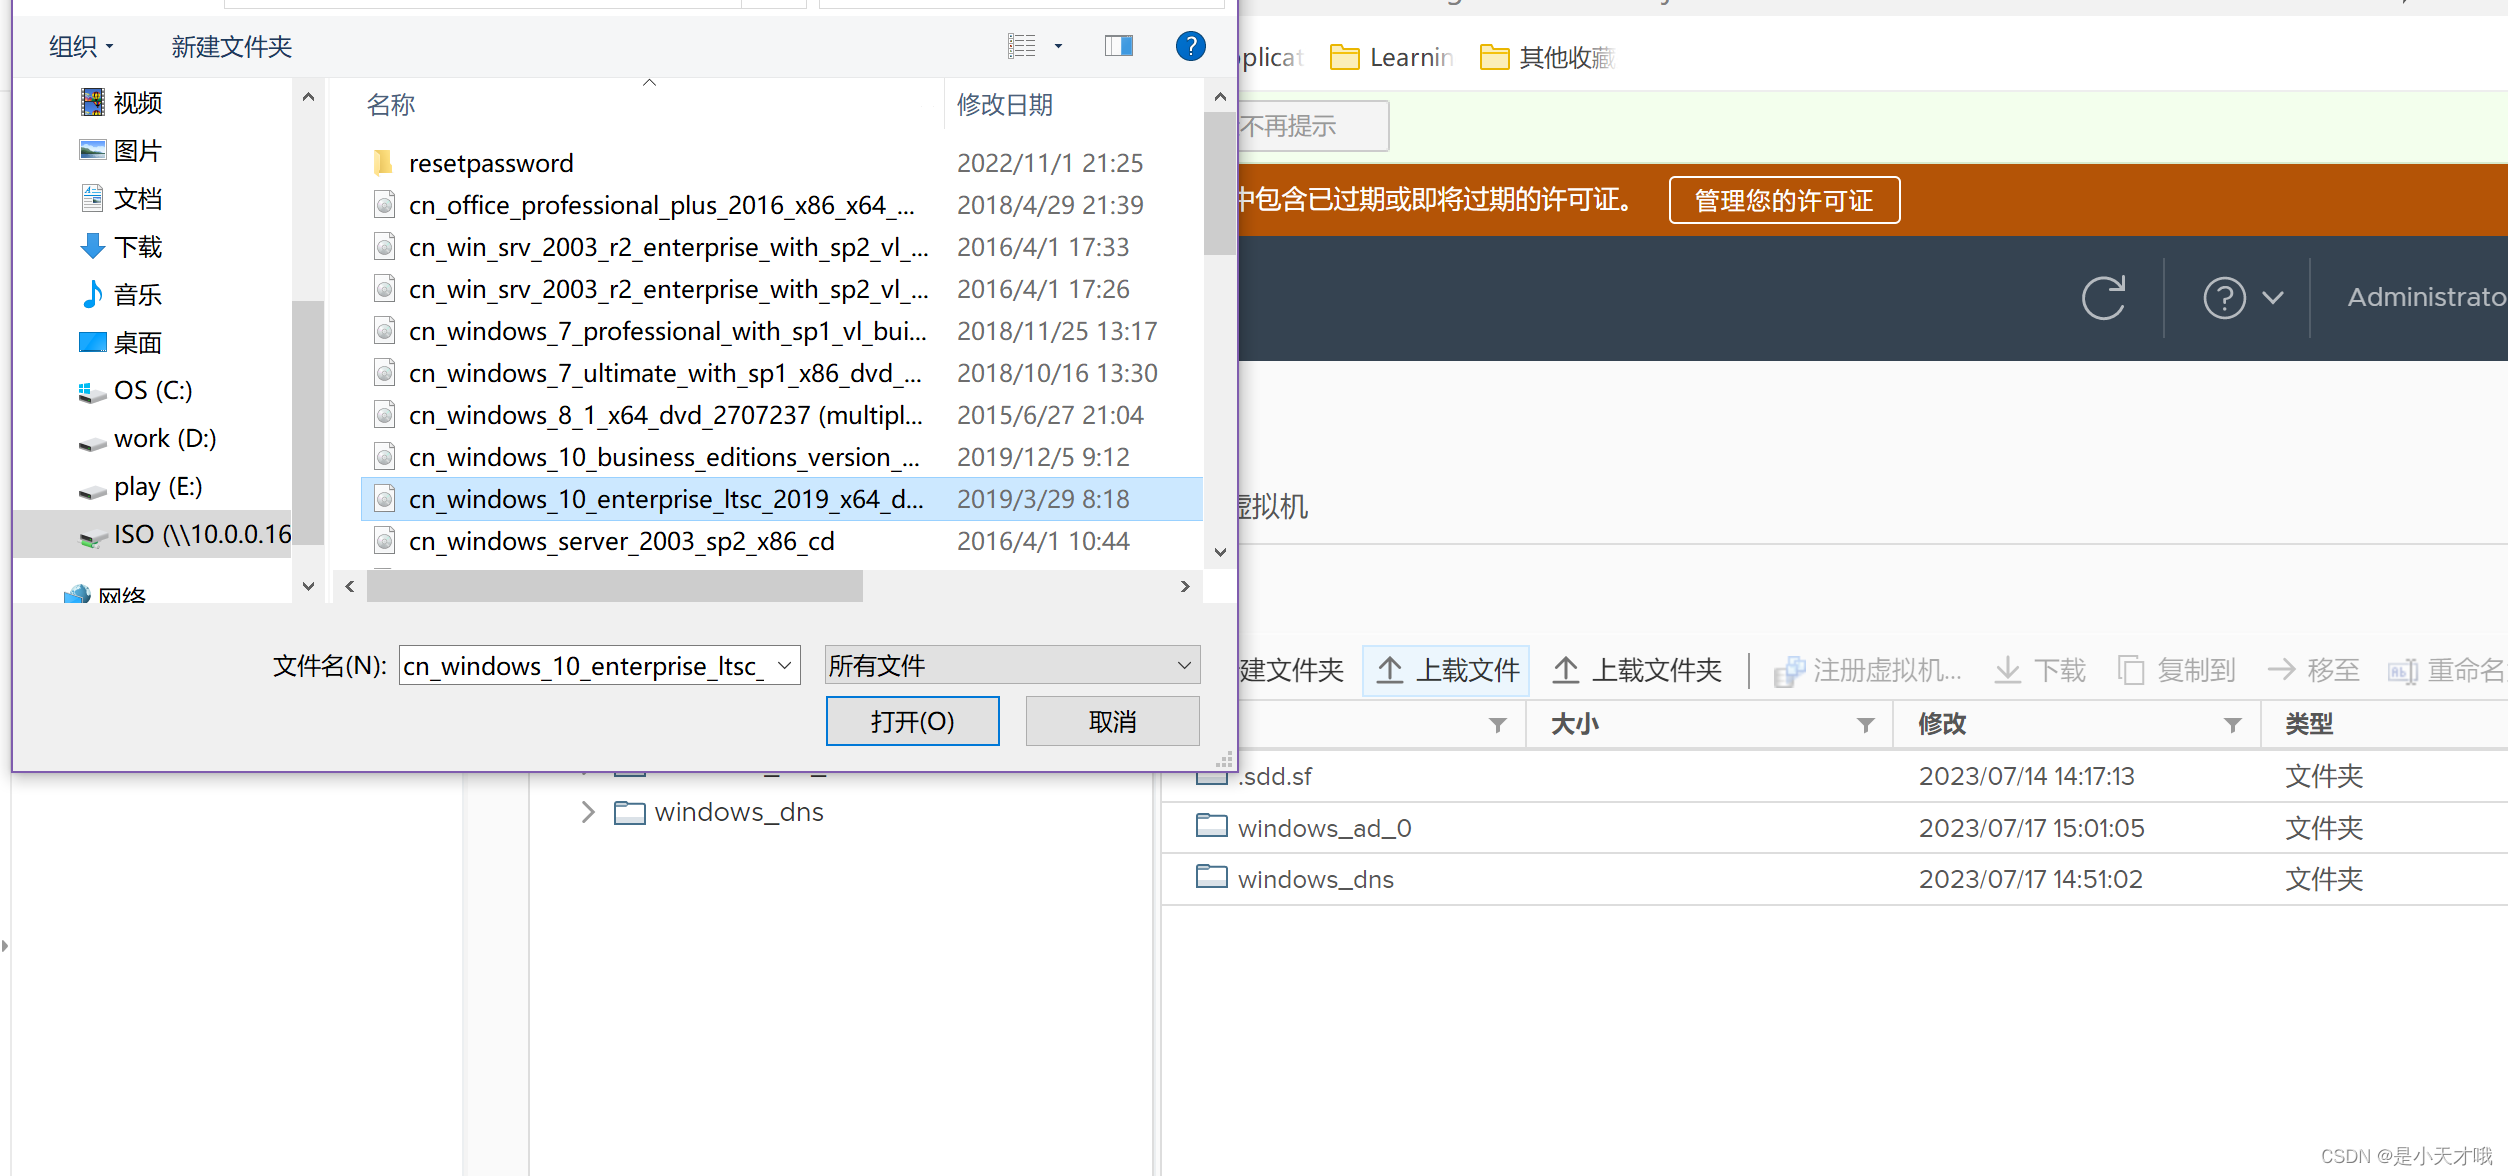Click the 管理您的许可证 button
Screen dimensions: 2508x1176
pos(1783,200)
